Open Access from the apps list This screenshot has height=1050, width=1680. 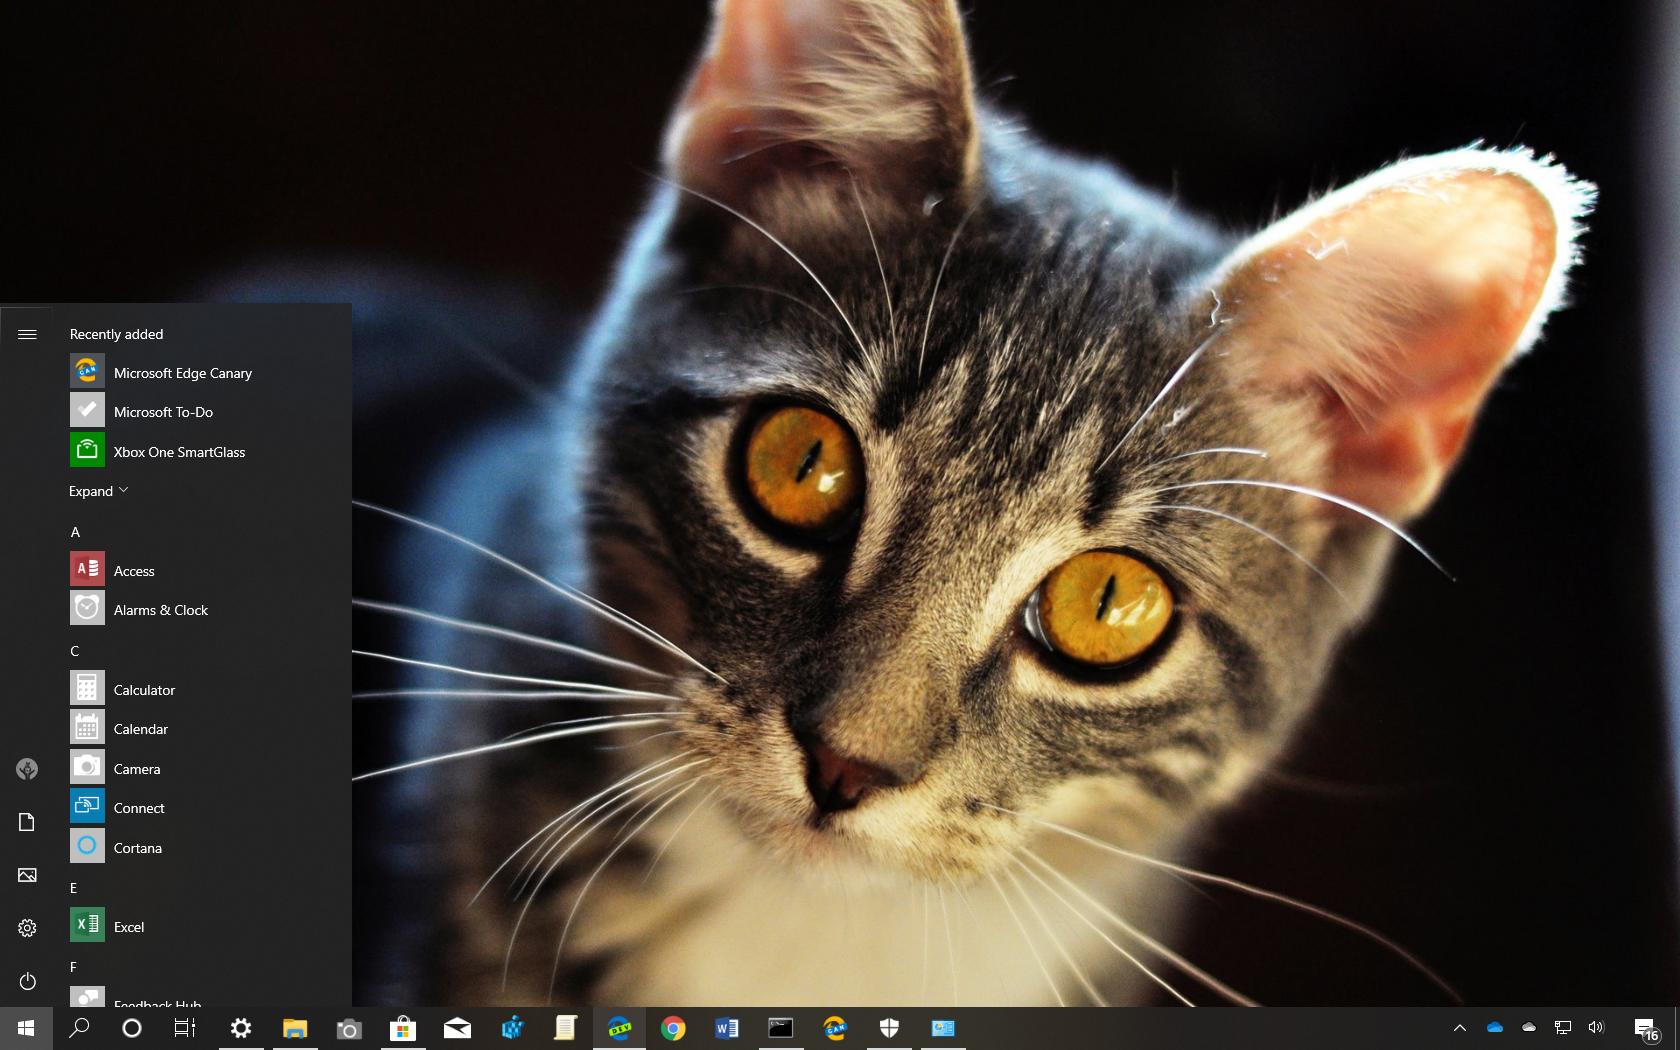[133, 570]
